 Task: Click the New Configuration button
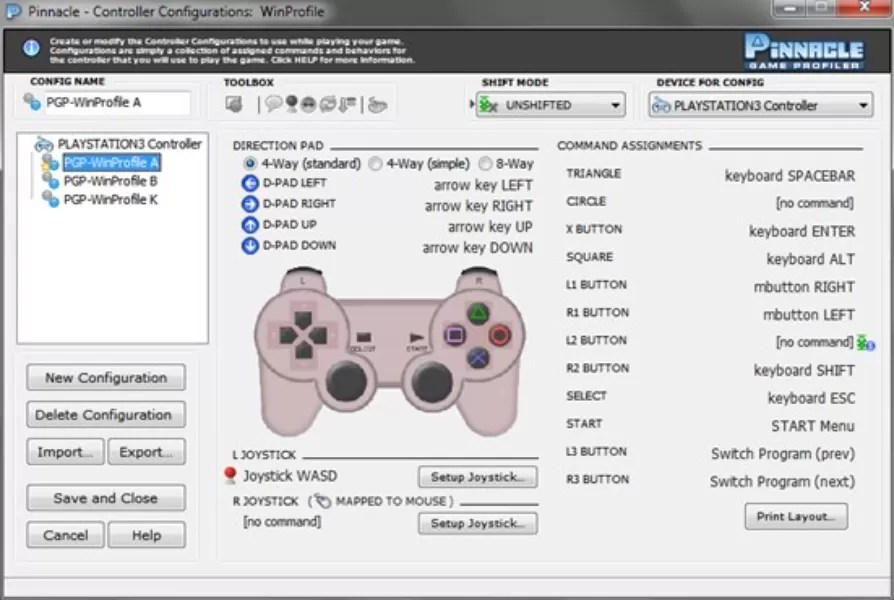pos(106,378)
